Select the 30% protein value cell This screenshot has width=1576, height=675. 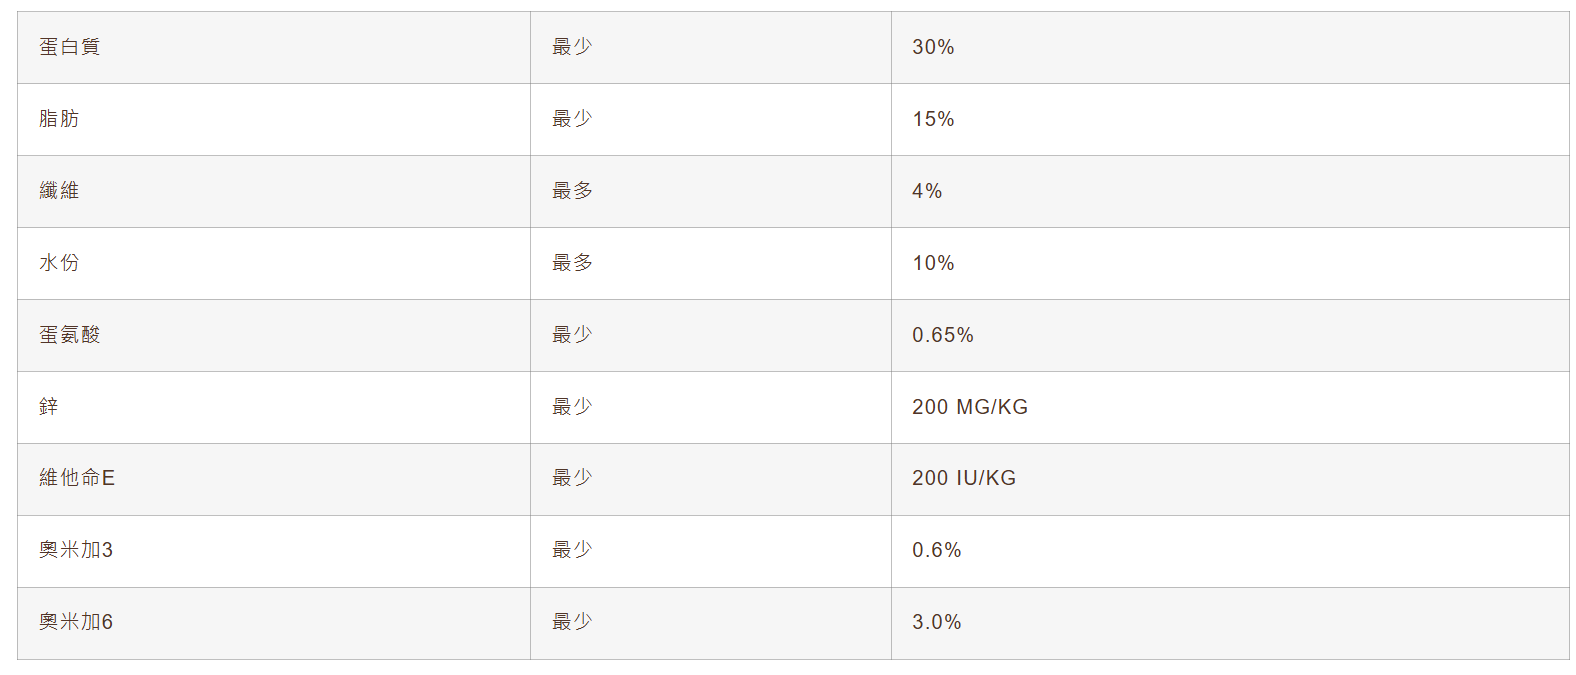(933, 47)
